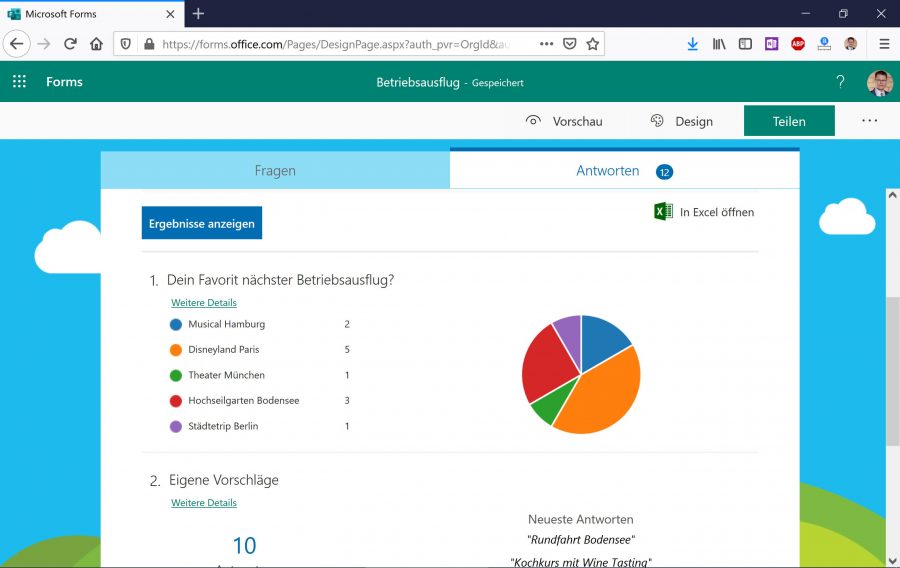Click the purple Städtetrip Berlin legend dot

point(176,427)
